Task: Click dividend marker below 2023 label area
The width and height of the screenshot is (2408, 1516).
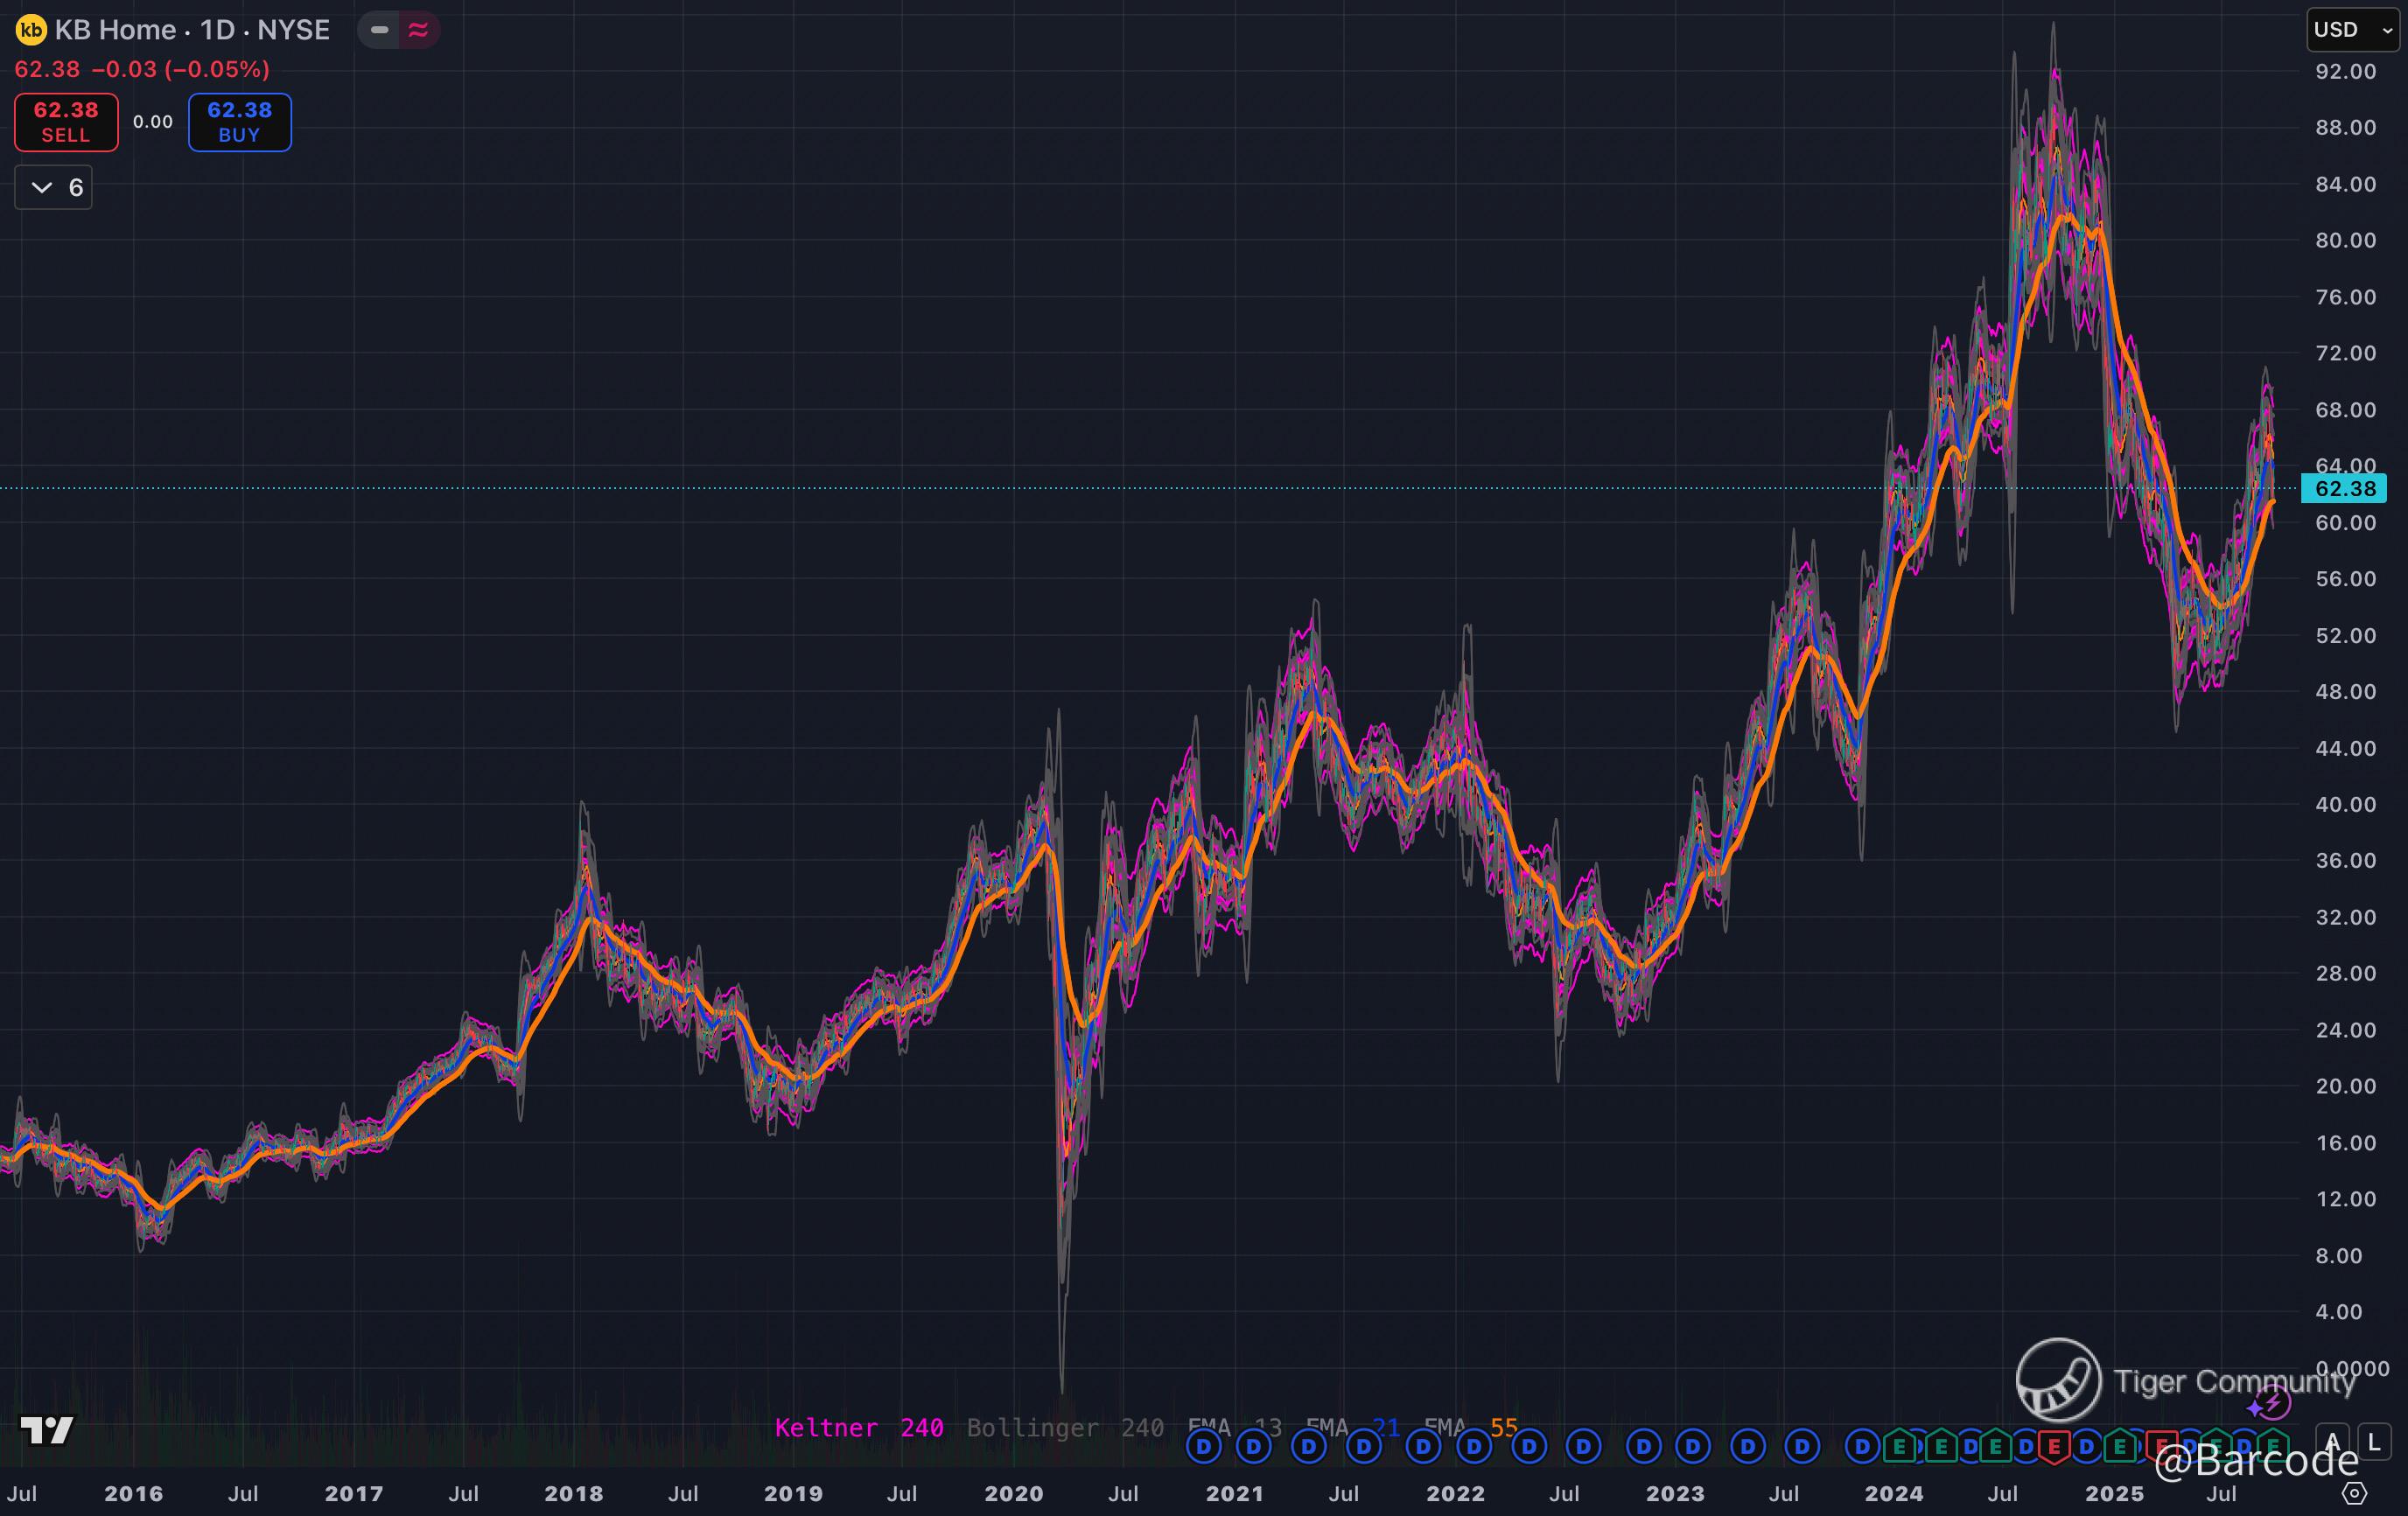Action: (x=1692, y=1446)
